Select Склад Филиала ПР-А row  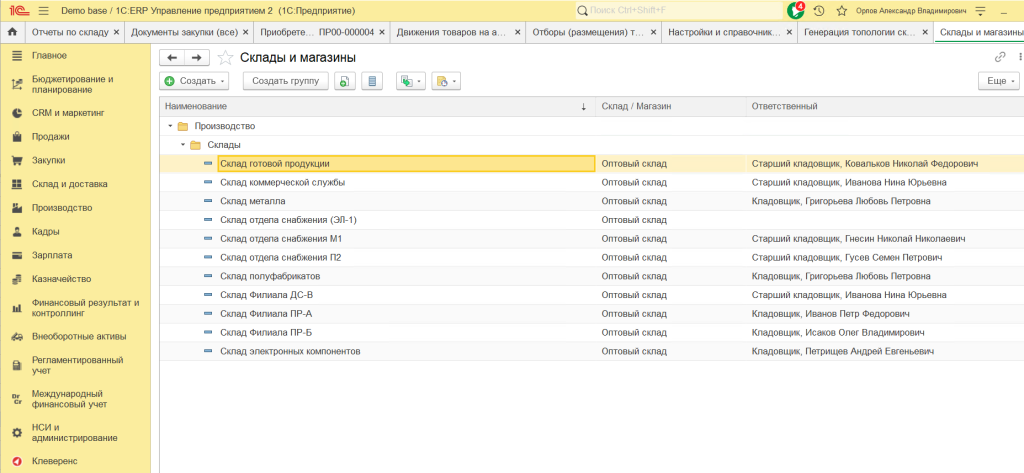592,314
